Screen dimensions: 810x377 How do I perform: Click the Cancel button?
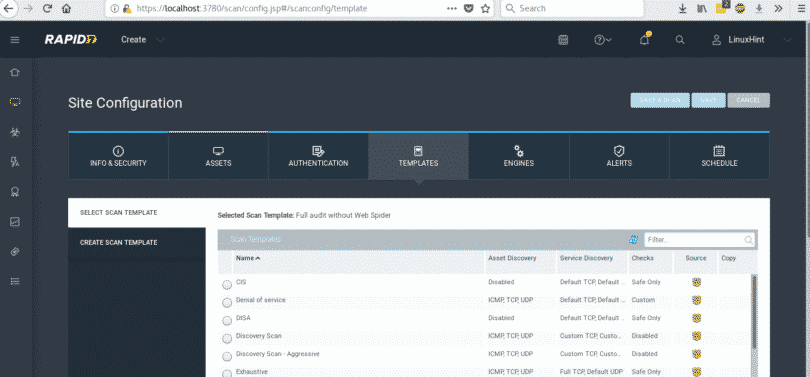point(749,100)
